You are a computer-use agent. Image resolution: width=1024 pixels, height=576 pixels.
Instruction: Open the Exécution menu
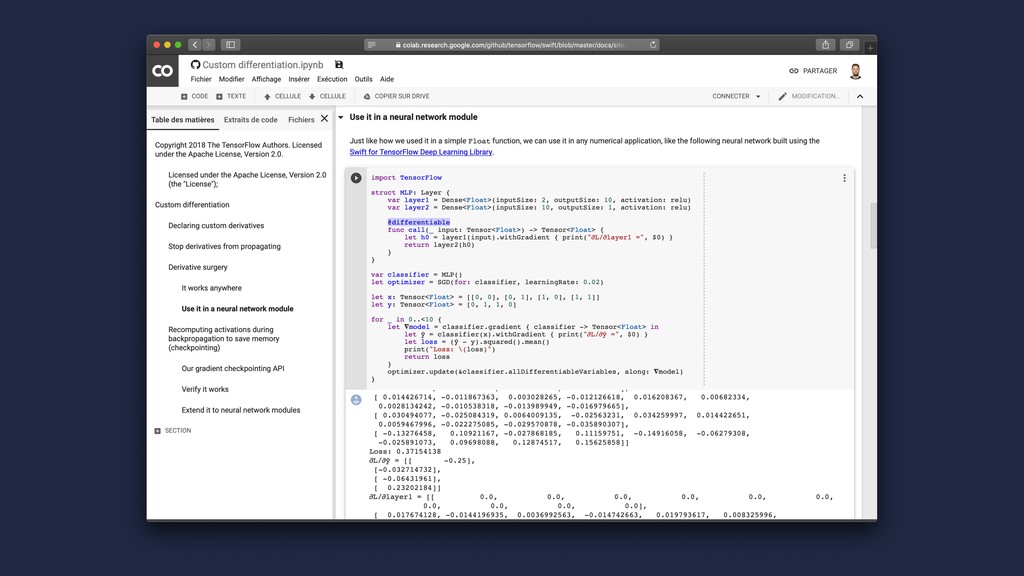(x=332, y=79)
